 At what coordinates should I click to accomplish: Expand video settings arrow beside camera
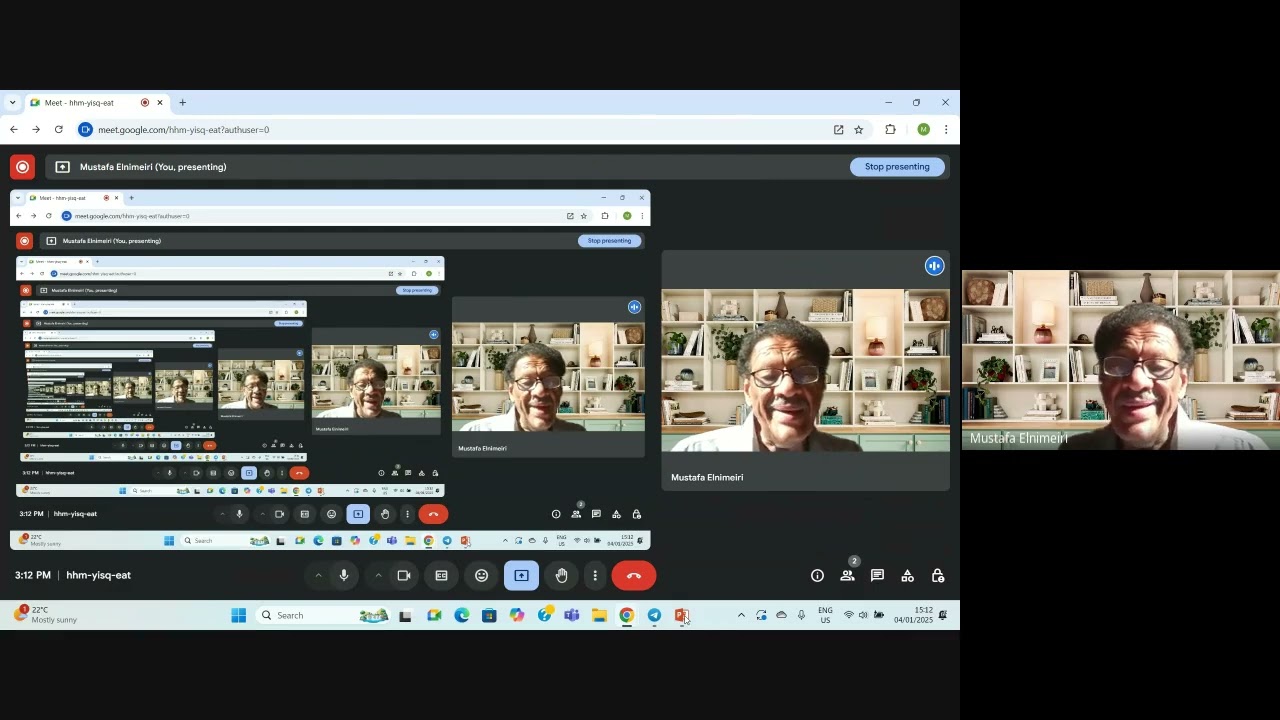[378, 576]
